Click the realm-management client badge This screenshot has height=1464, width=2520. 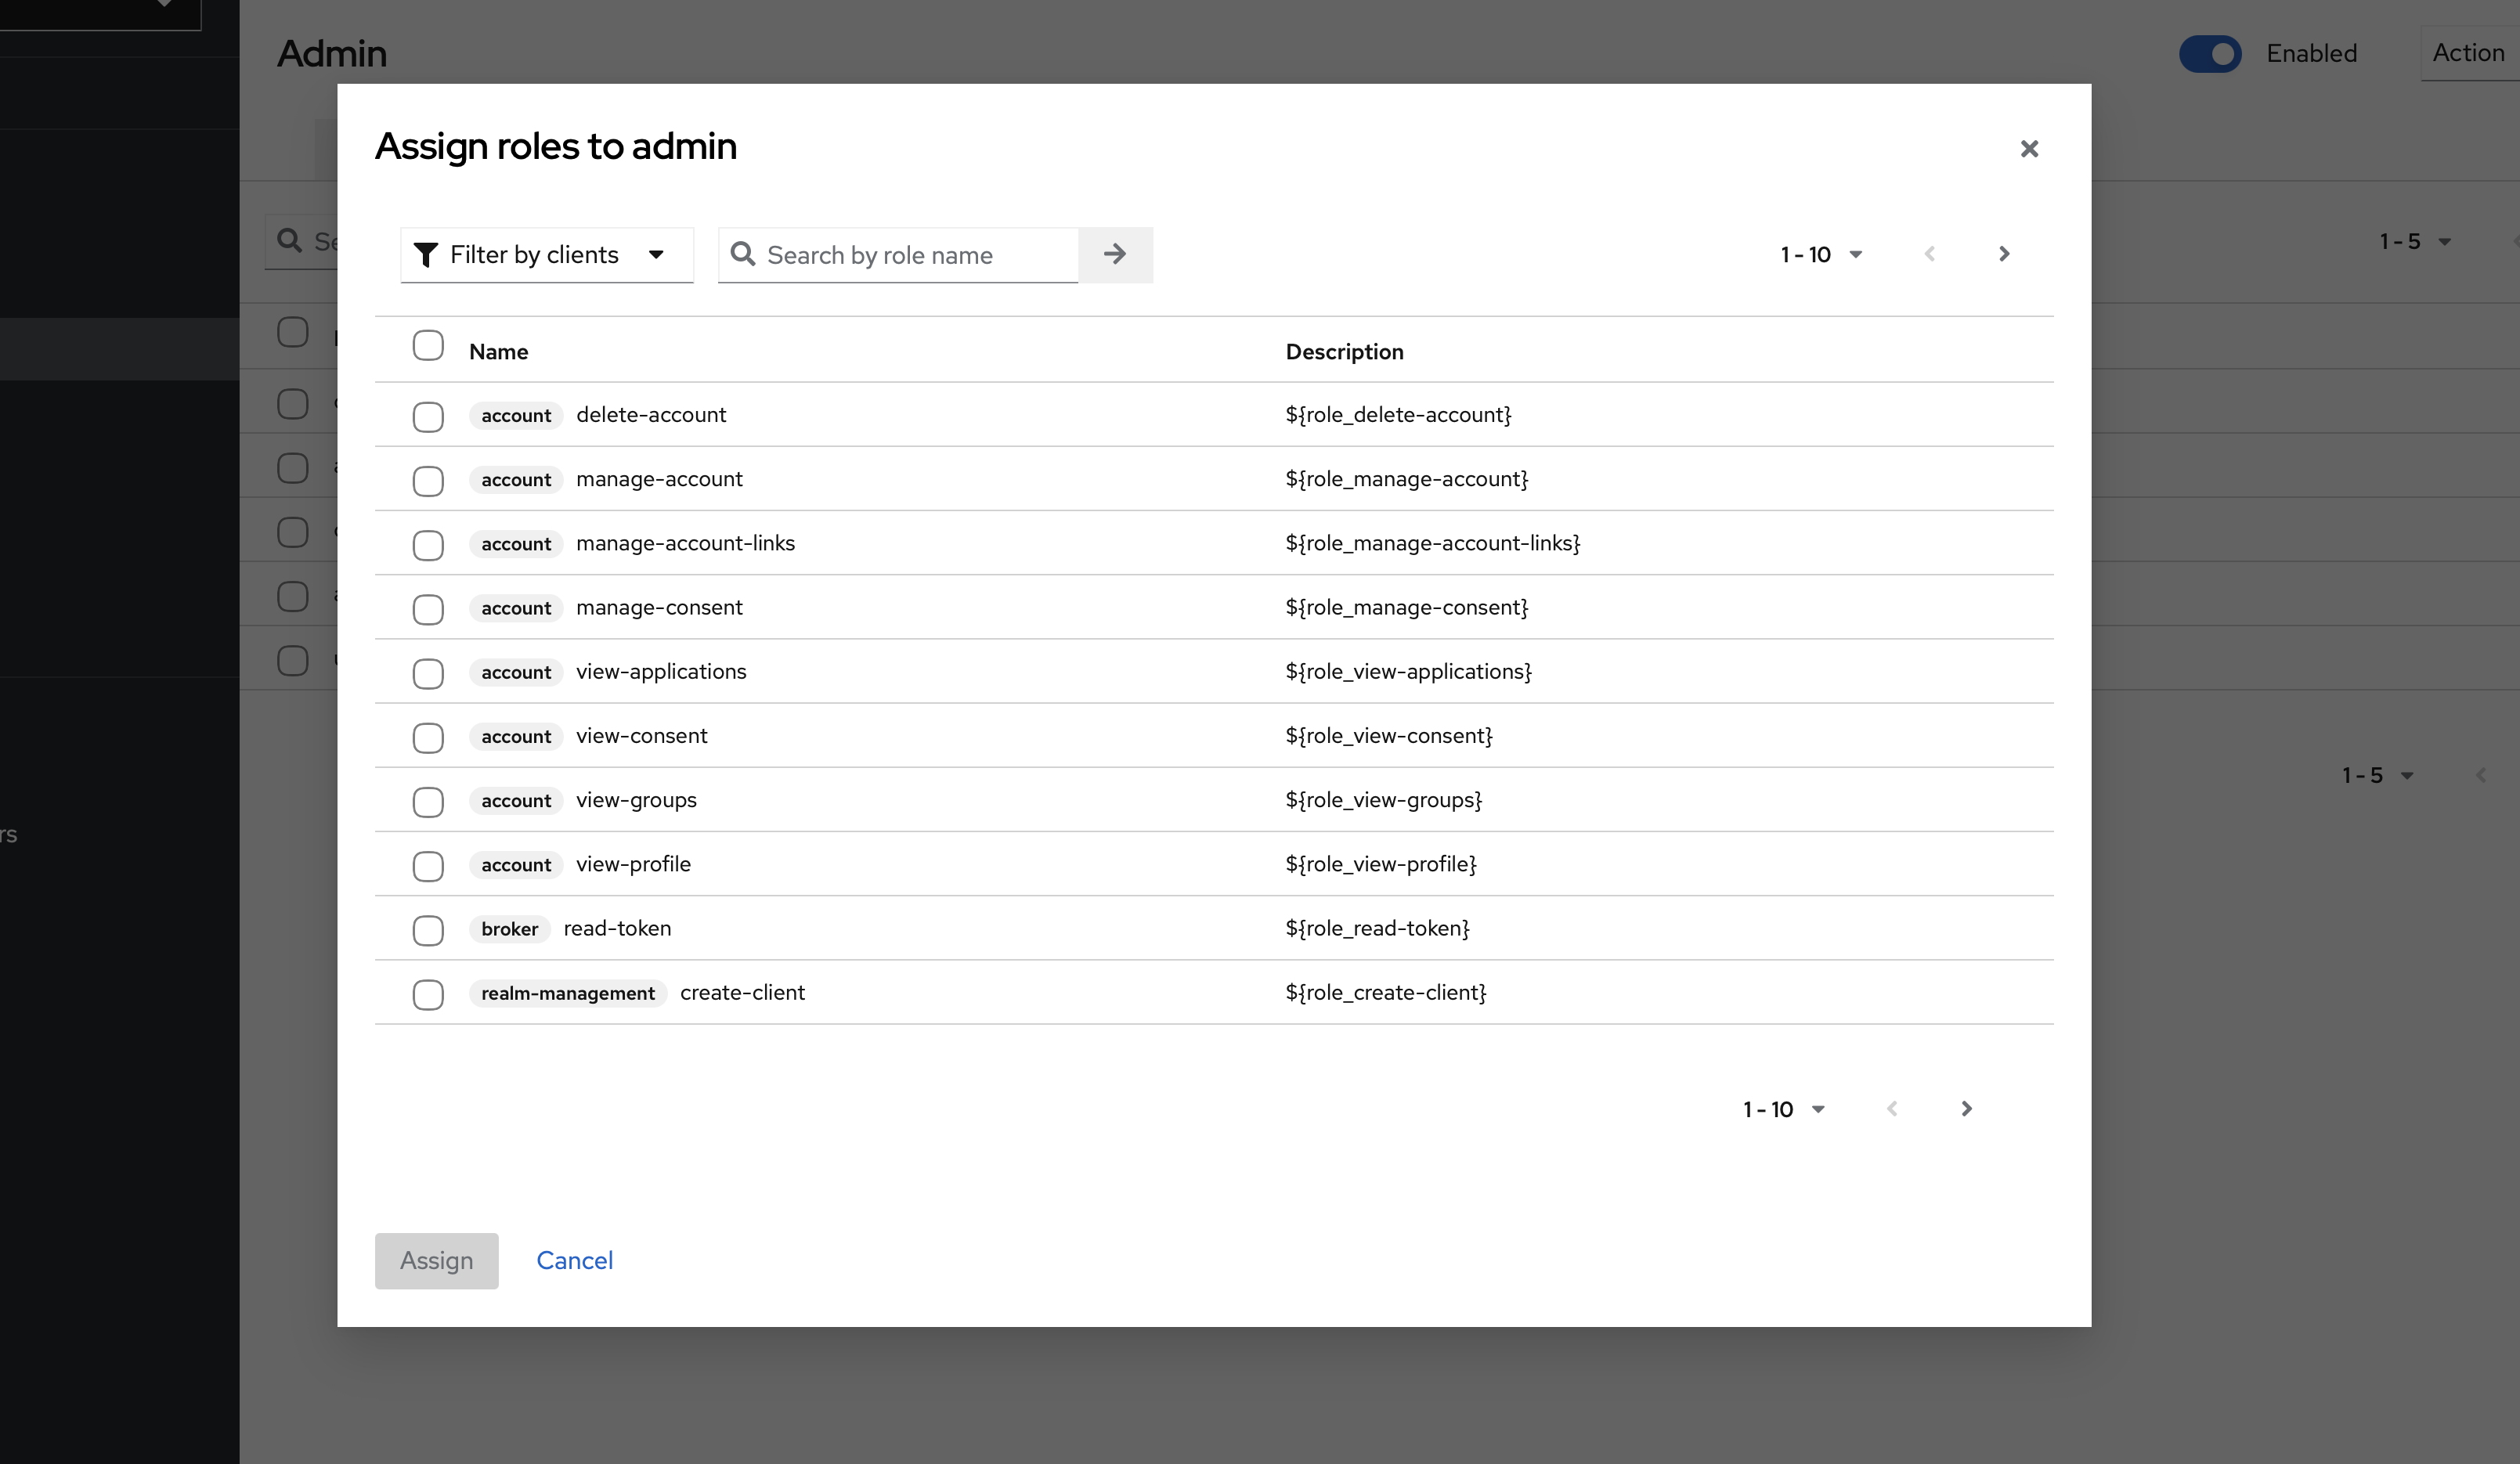[x=568, y=993]
